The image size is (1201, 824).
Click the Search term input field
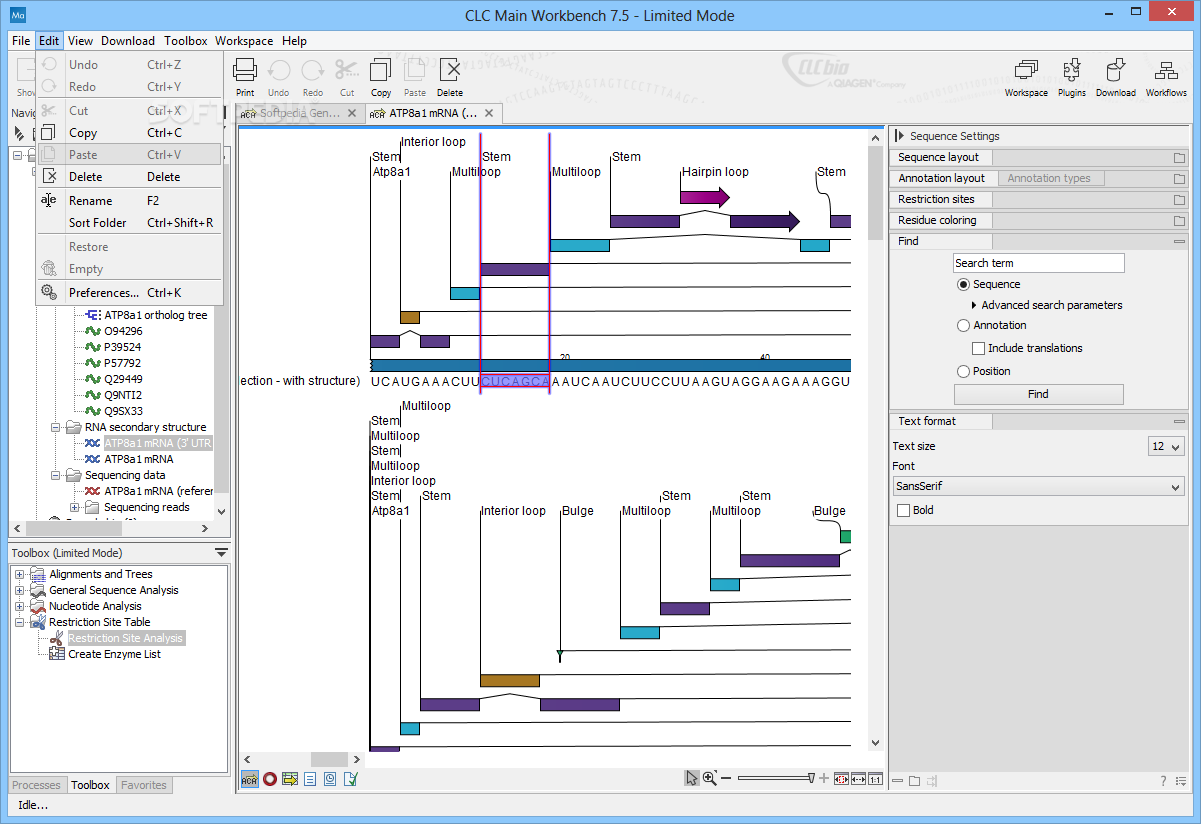pos(1038,263)
